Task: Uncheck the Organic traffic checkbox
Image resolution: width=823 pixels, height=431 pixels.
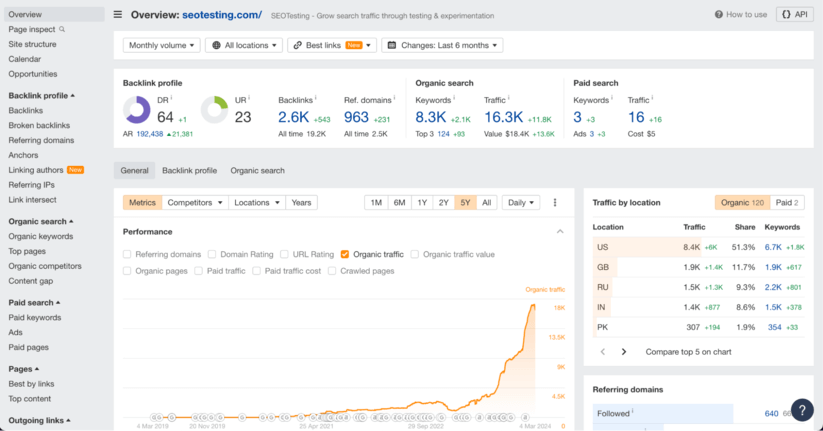Action: coord(345,254)
